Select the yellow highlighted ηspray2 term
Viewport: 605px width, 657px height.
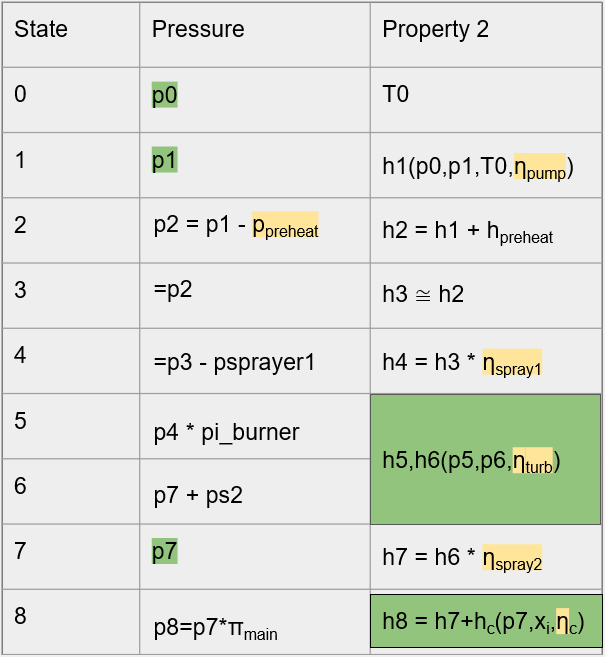tap(512, 558)
